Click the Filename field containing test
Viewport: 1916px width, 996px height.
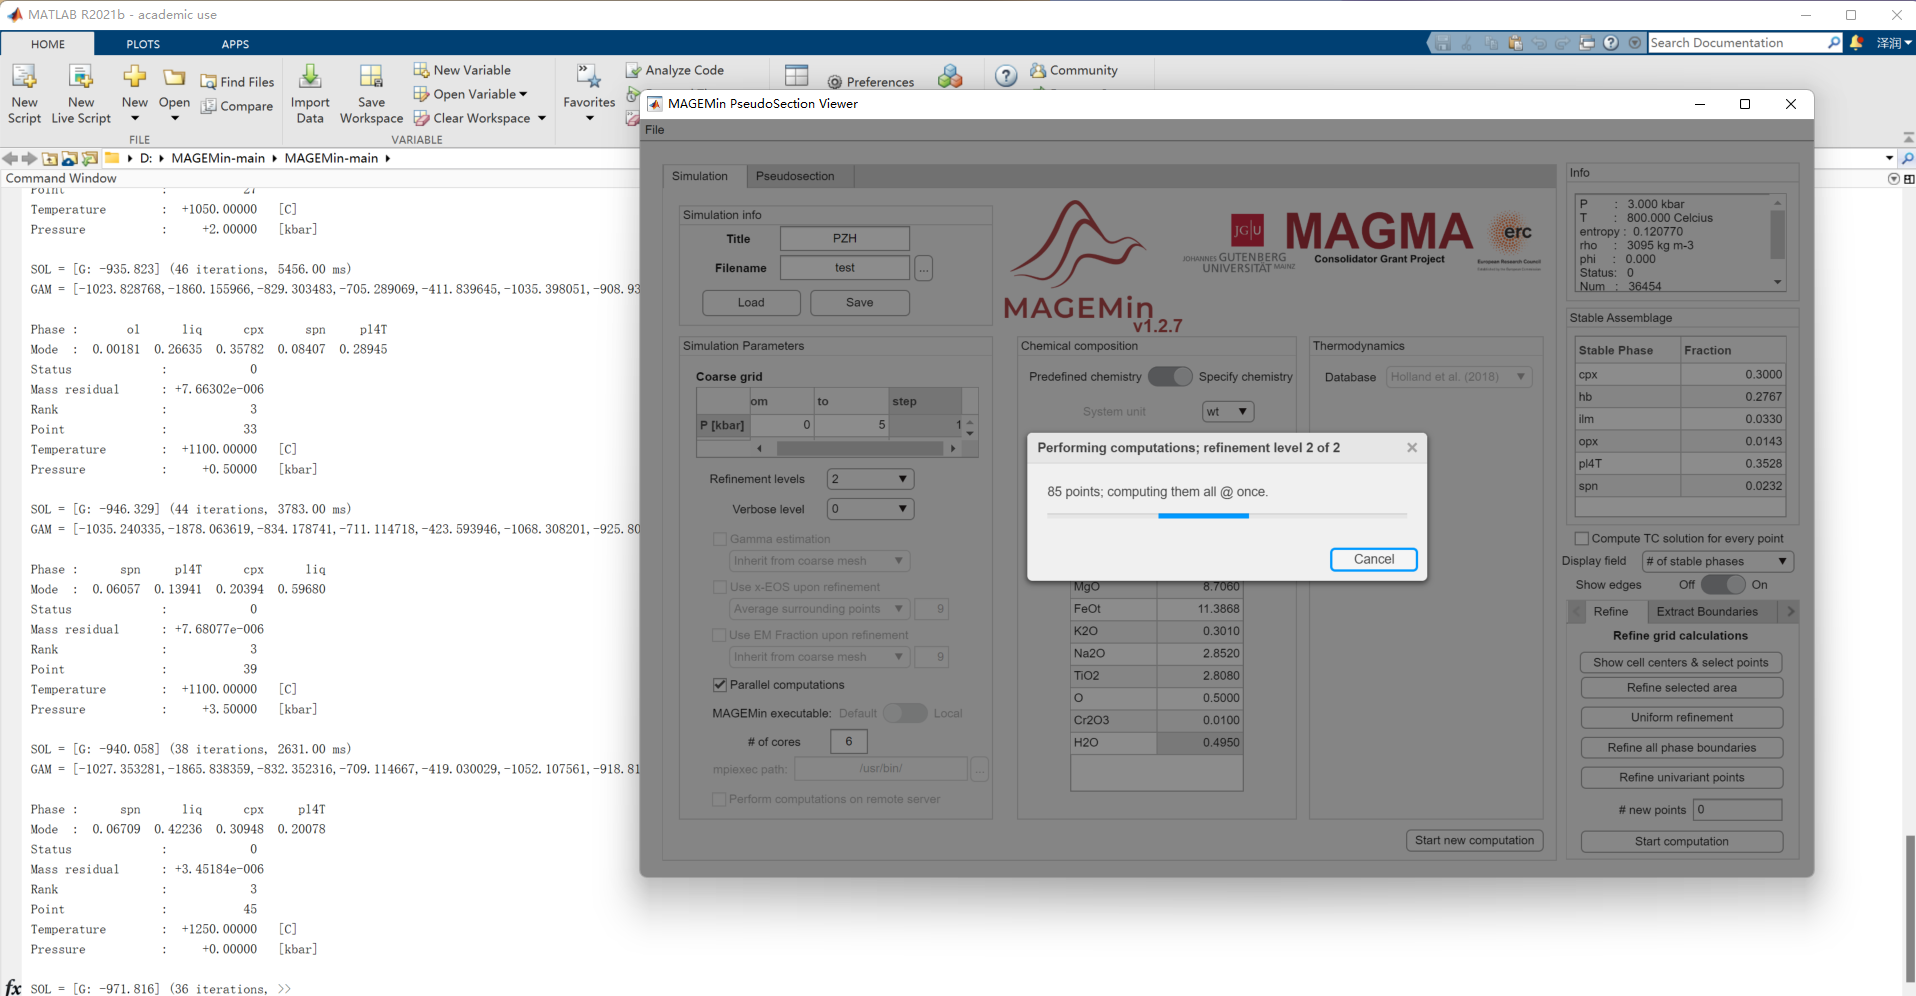843,267
